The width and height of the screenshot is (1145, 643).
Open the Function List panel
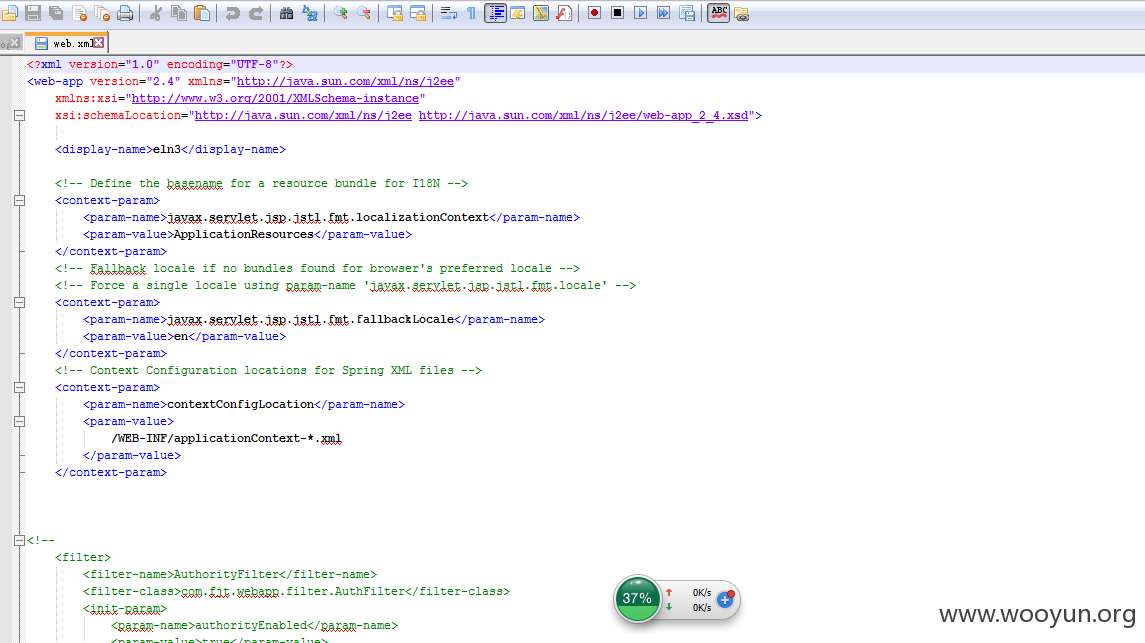pyautogui.click(x=564, y=13)
